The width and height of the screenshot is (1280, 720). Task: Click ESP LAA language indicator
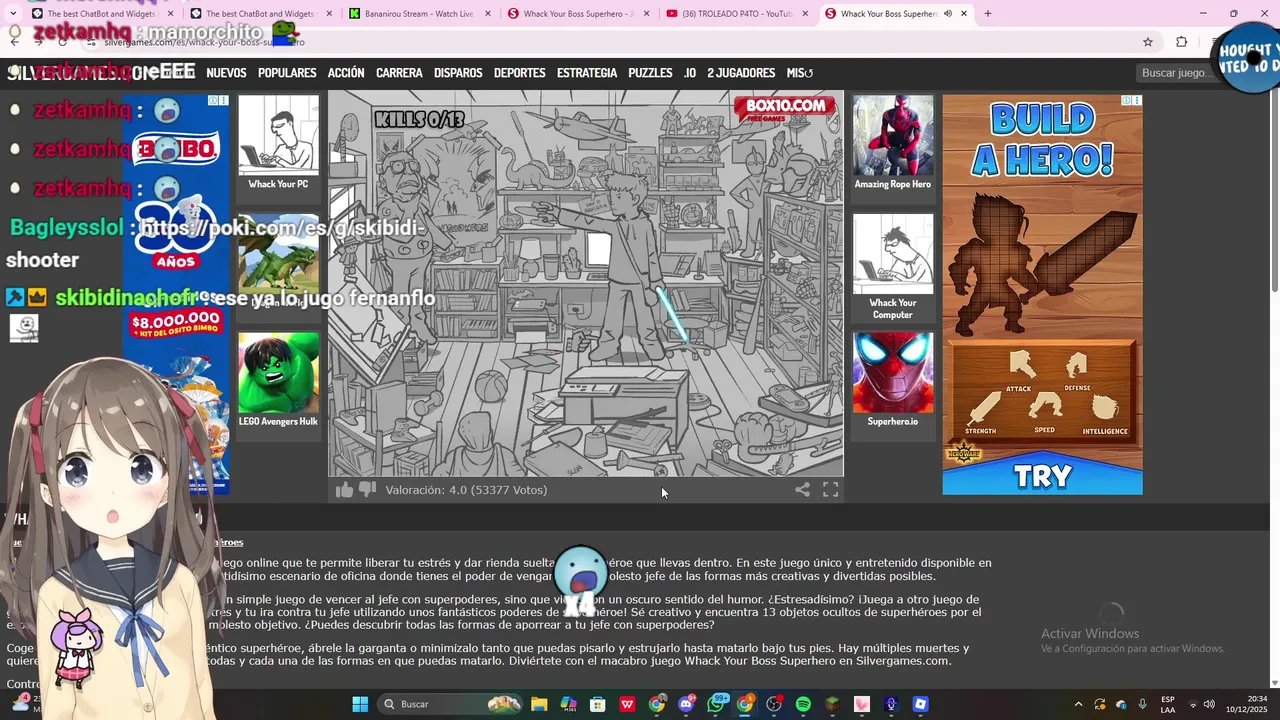click(x=1168, y=704)
